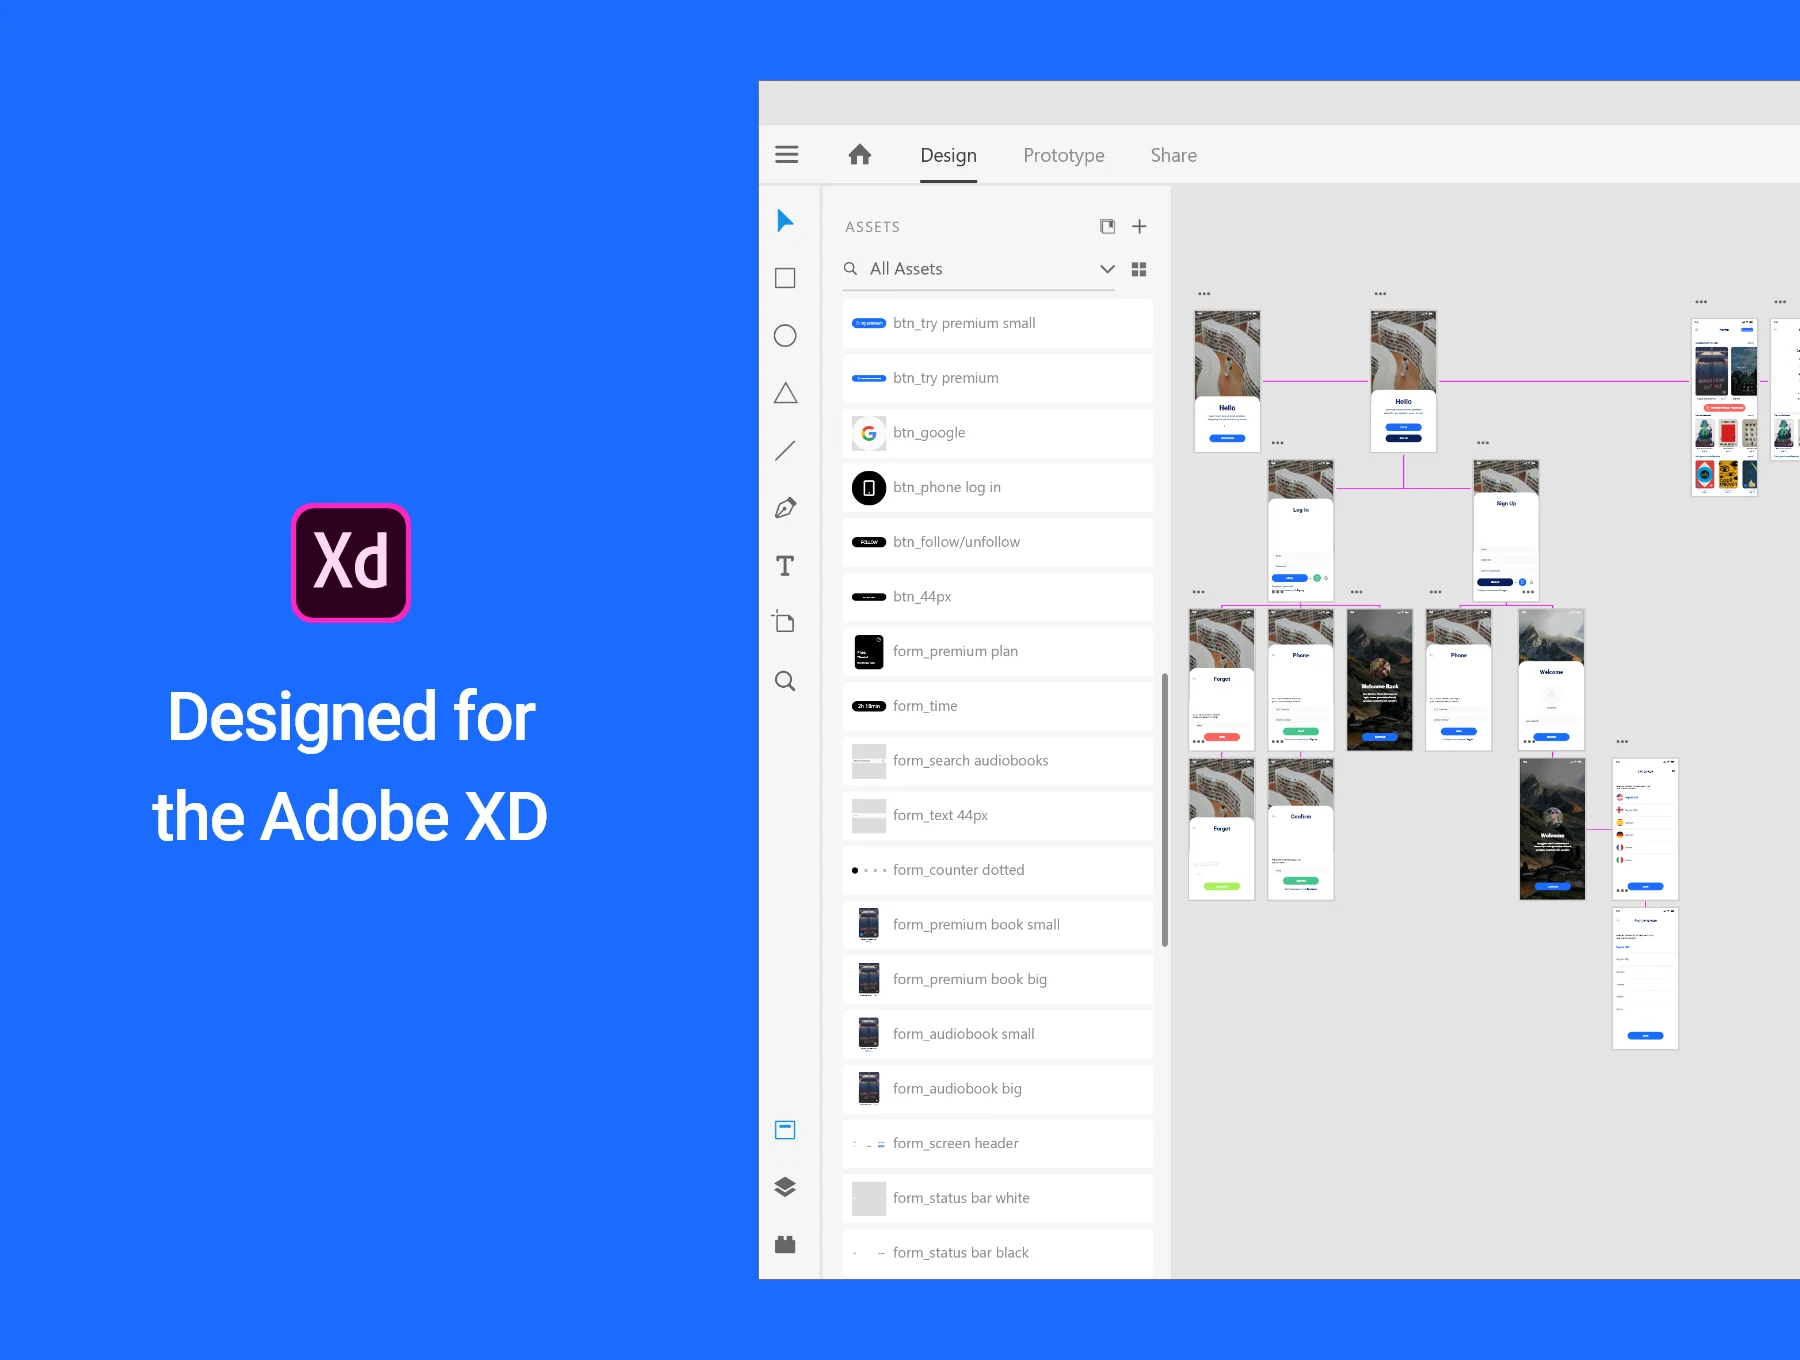
Task: Click the assets panel scrollbar
Action: coord(1165,810)
